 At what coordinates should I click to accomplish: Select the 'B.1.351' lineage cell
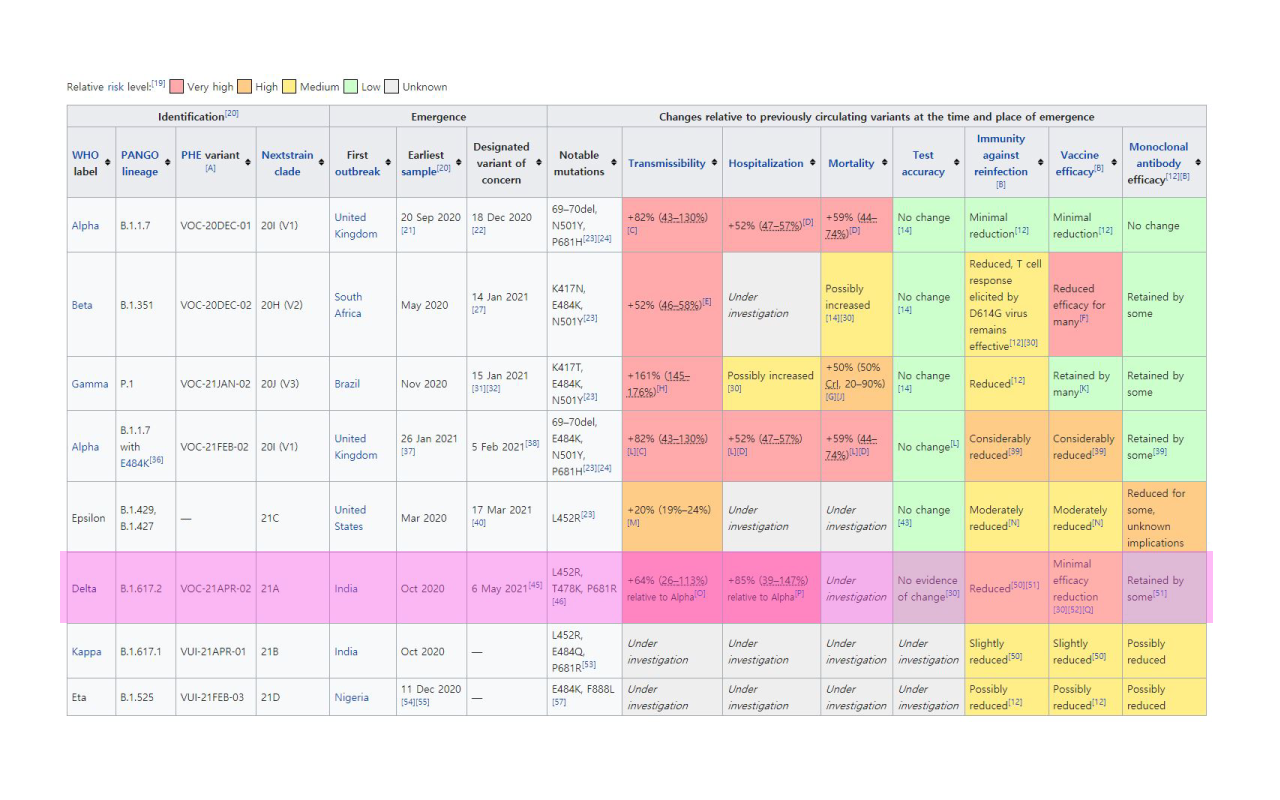pyautogui.click(x=146, y=305)
